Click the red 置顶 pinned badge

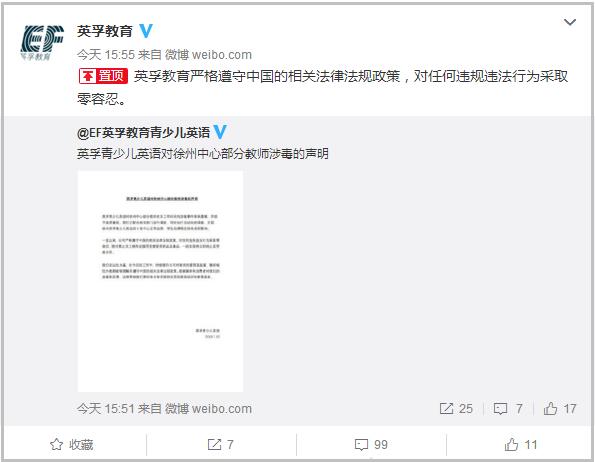point(103,76)
